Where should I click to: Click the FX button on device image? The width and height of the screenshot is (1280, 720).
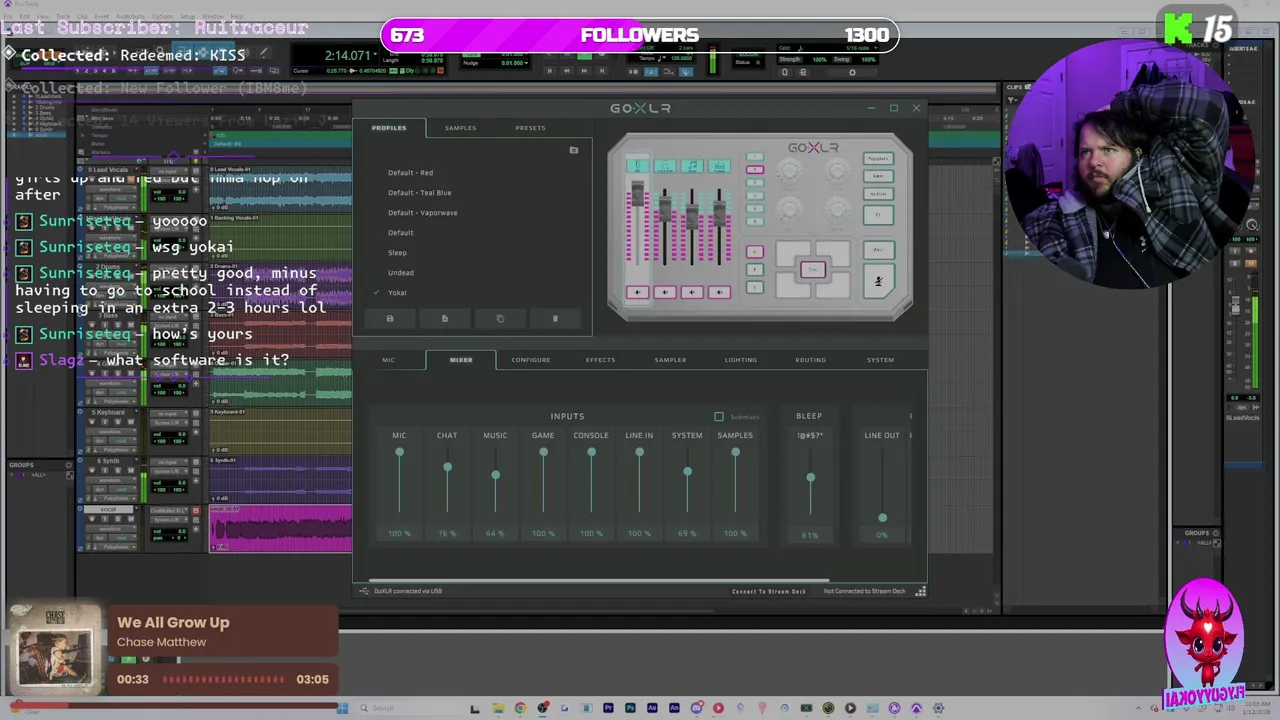coord(879,215)
